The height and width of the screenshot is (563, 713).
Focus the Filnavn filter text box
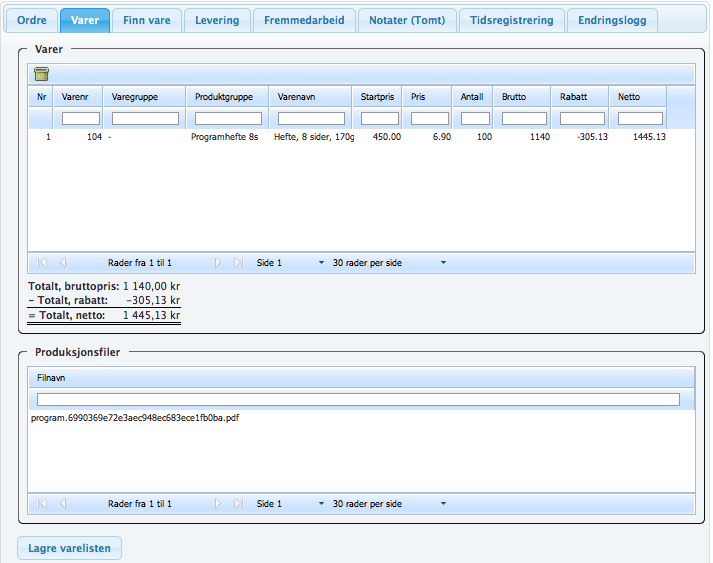pos(358,400)
